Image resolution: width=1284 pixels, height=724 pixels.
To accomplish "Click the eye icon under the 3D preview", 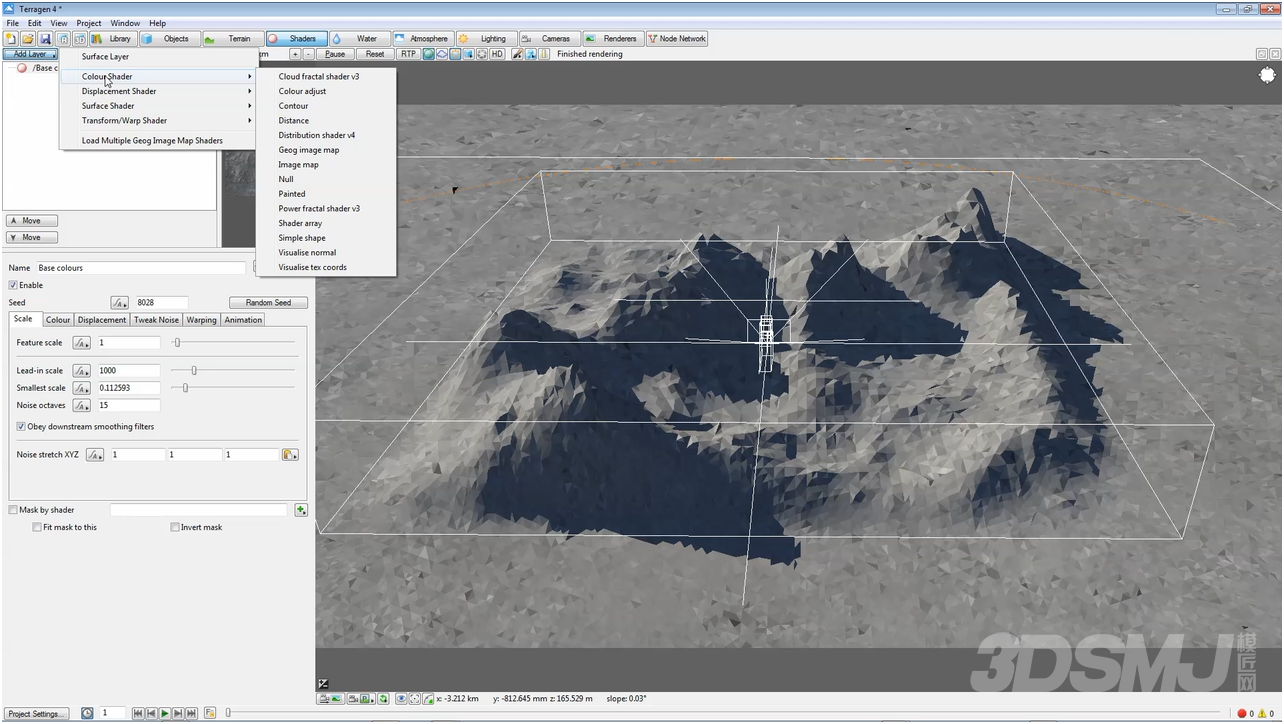I will pos(402,699).
